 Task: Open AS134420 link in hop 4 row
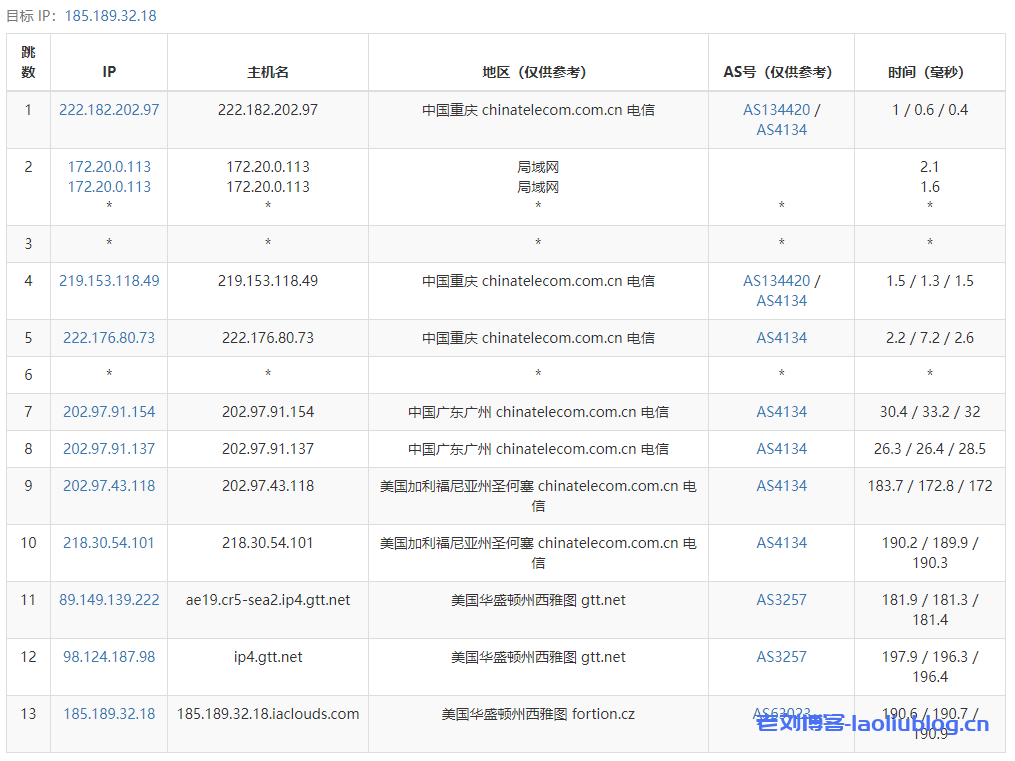776,281
